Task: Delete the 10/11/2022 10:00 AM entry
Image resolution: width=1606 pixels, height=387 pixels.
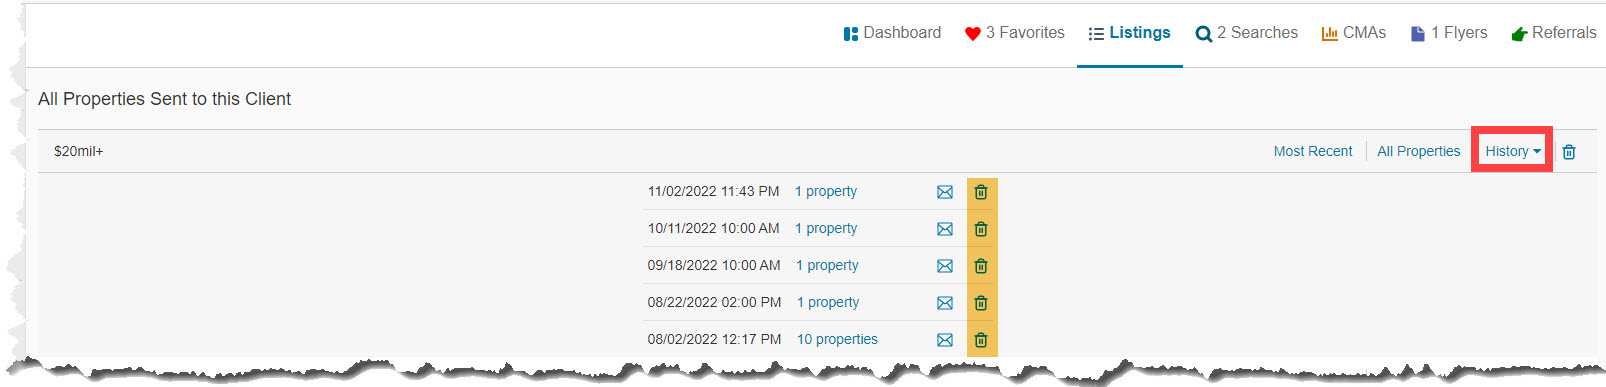Action: coord(981,229)
